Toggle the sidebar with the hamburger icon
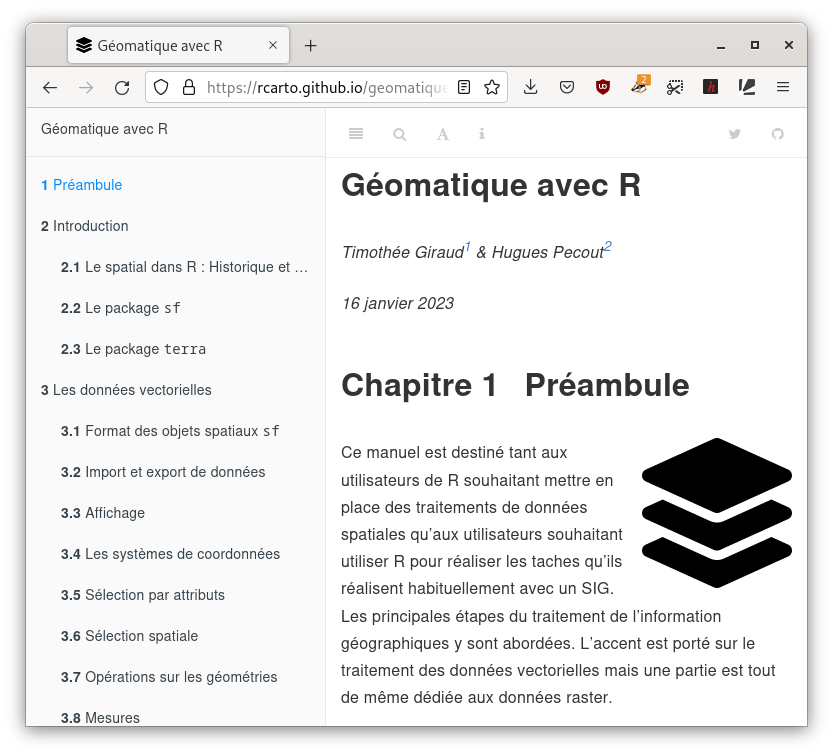The width and height of the screenshot is (833, 755). point(355,134)
